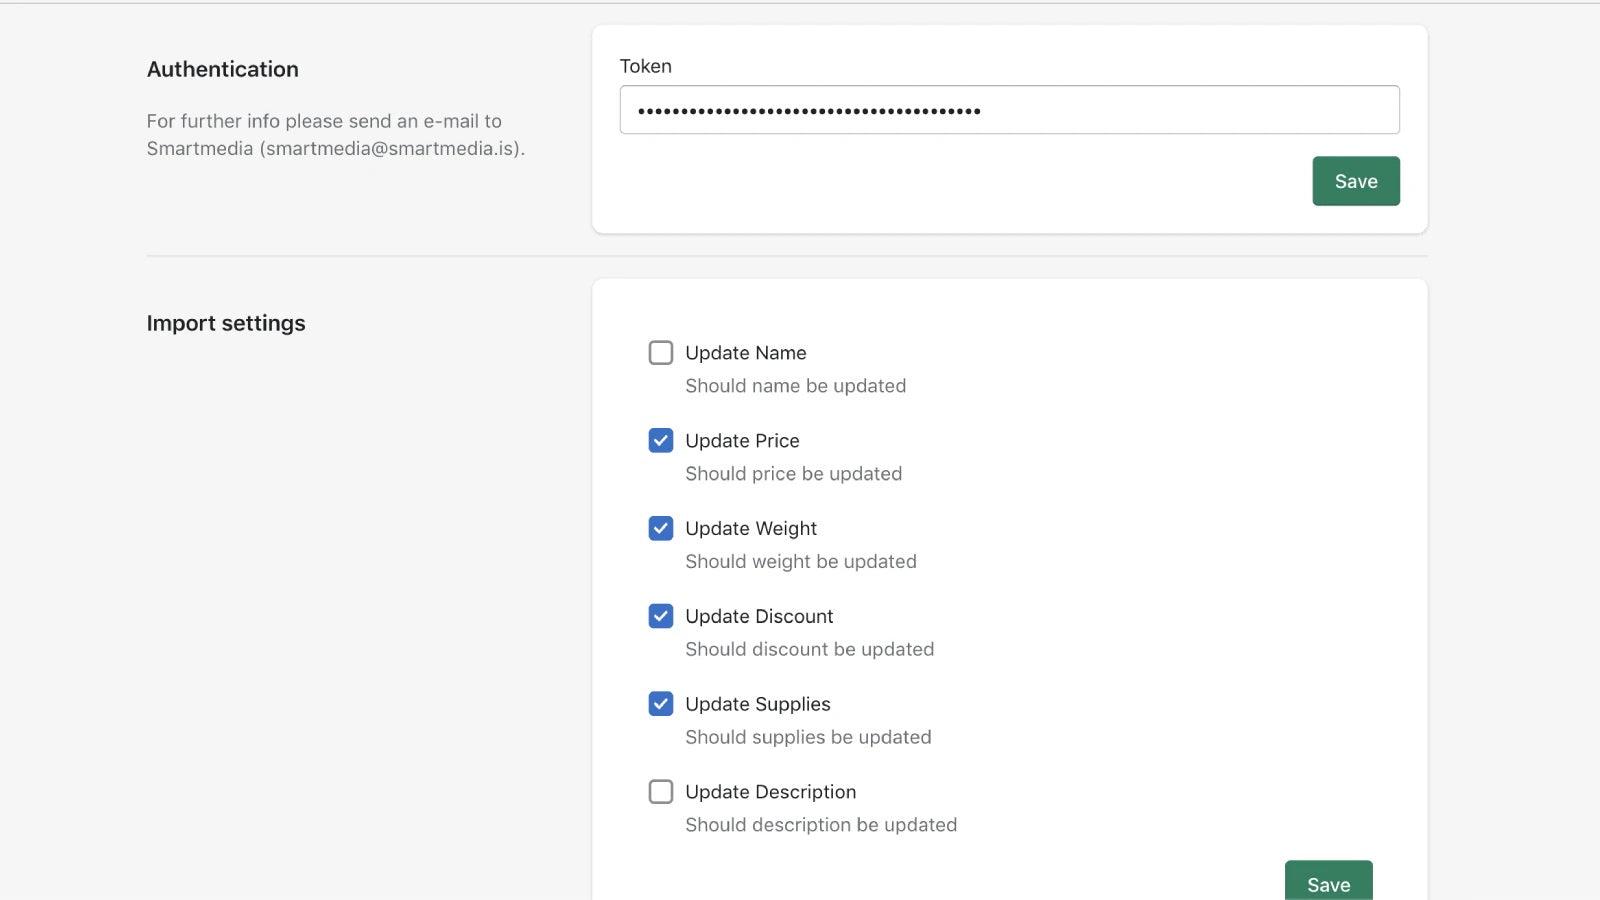1600x900 pixels.
Task: Save the import settings
Action: (x=1328, y=883)
